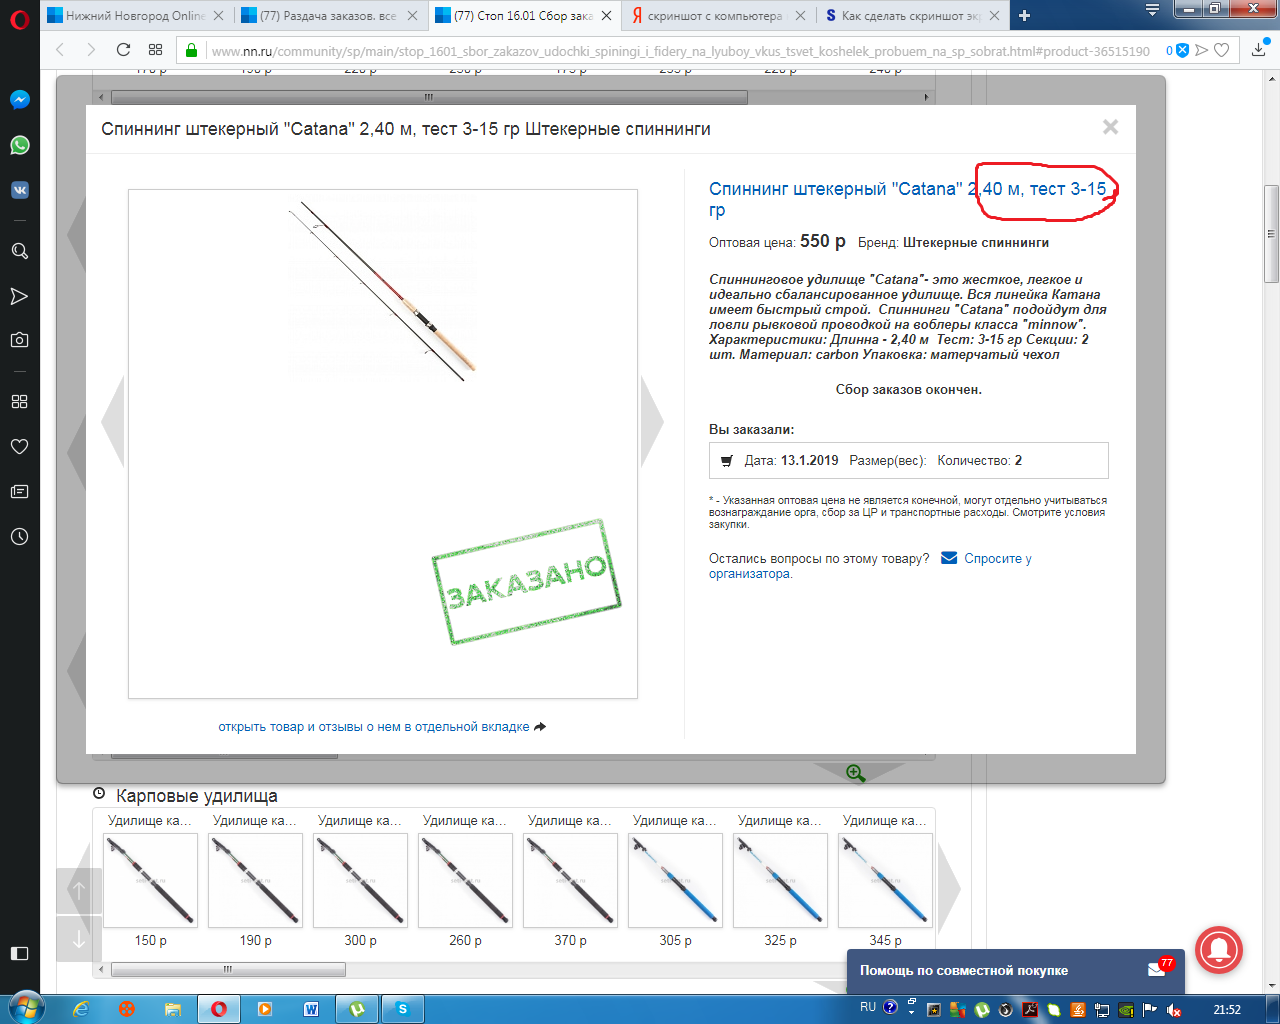1280x1024 pixels.
Task: Open personal news icon in sidebar
Action: click(x=19, y=491)
